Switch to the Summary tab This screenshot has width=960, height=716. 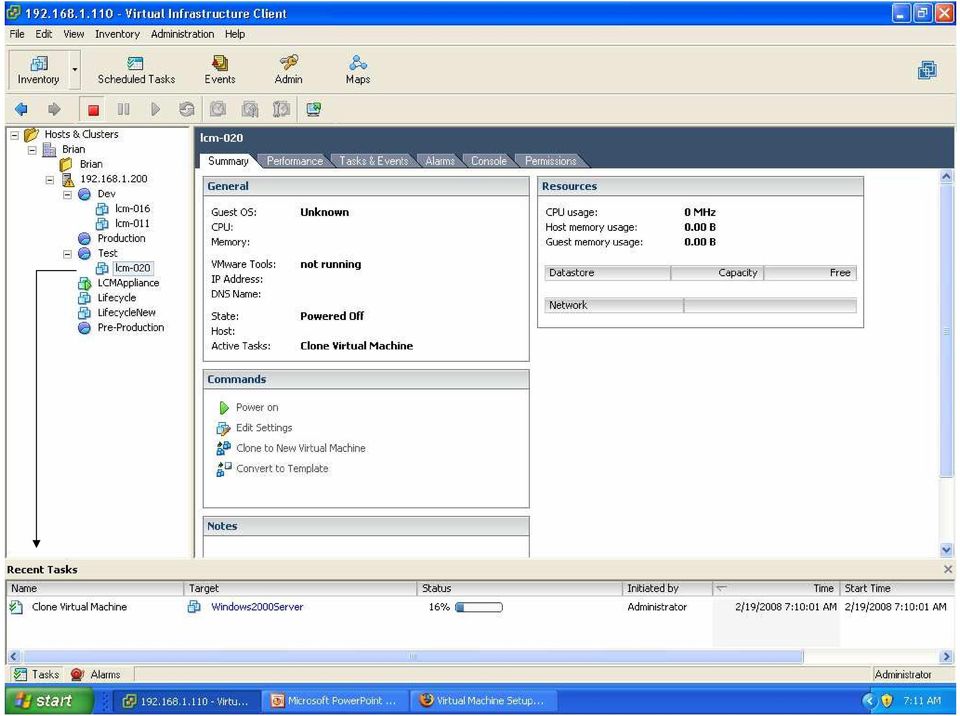coord(228,161)
